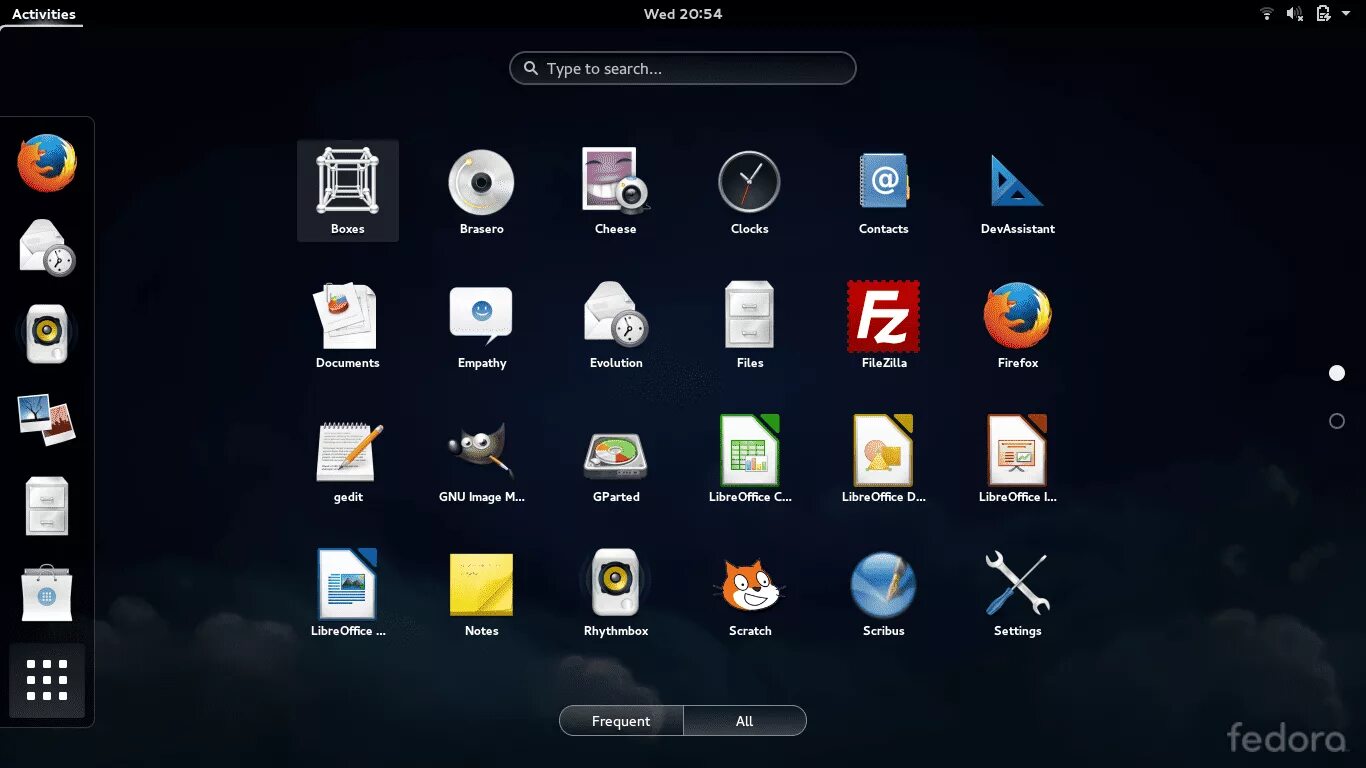Open Firefox from the app grid
Image resolution: width=1366 pixels, height=768 pixels.
point(1017,324)
